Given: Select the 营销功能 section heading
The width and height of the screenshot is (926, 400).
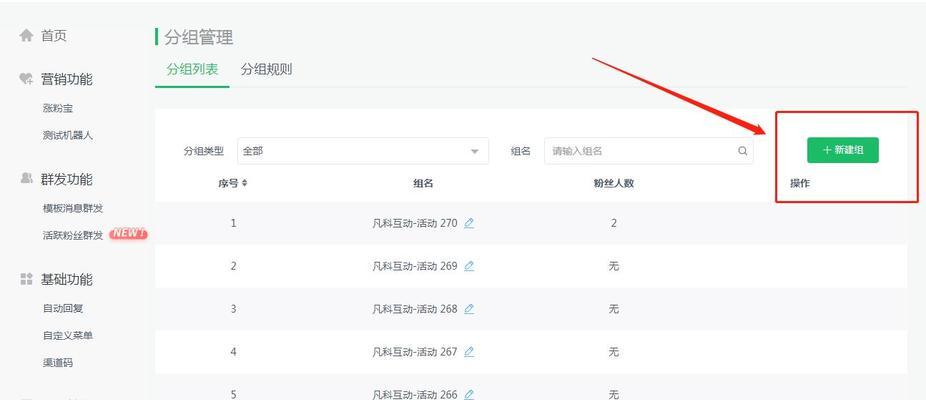Looking at the screenshot, I should (66, 79).
